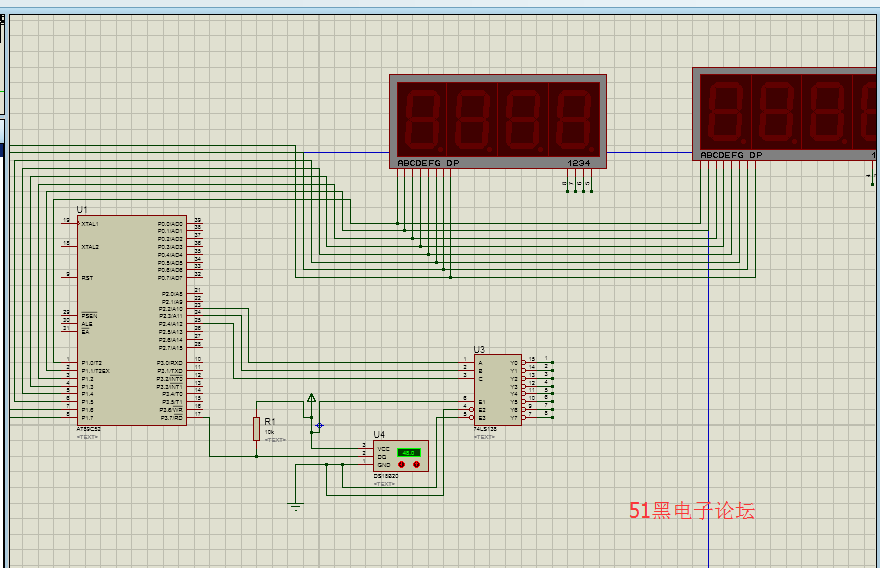Select the ground terminal symbol
The image size is (880, 568).
[296, 506]
